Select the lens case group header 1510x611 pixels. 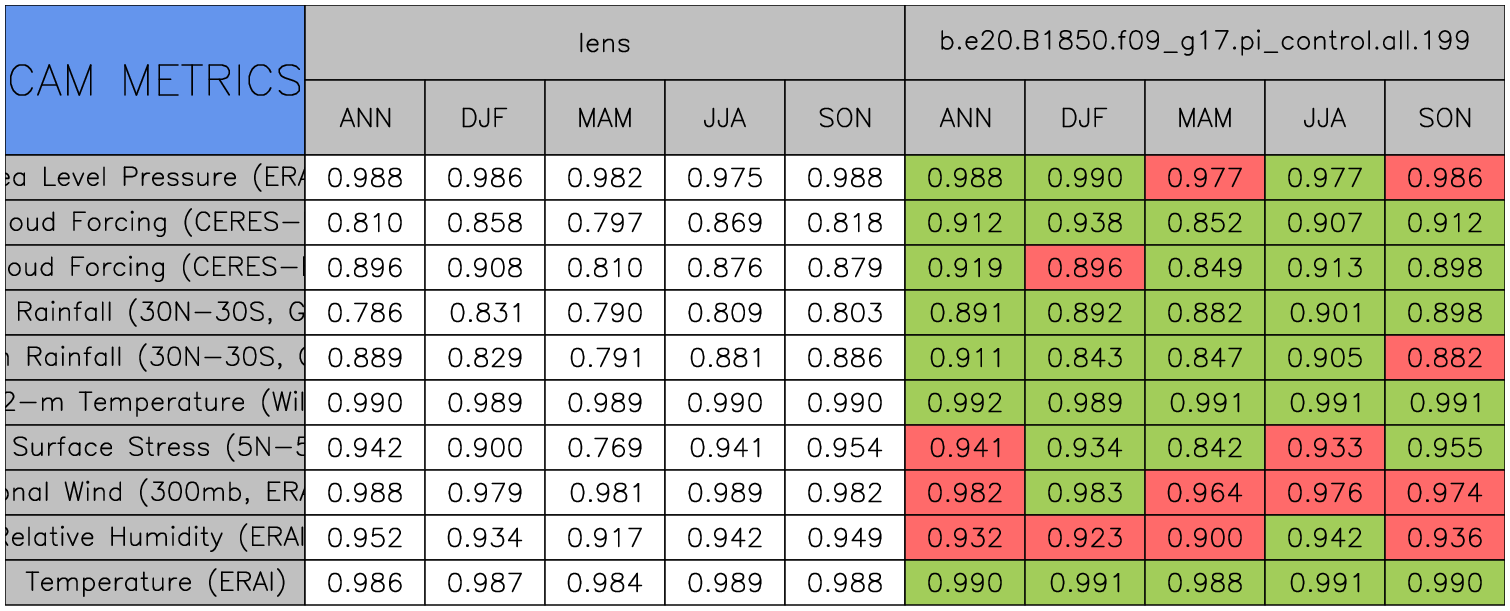click(604, 42)
